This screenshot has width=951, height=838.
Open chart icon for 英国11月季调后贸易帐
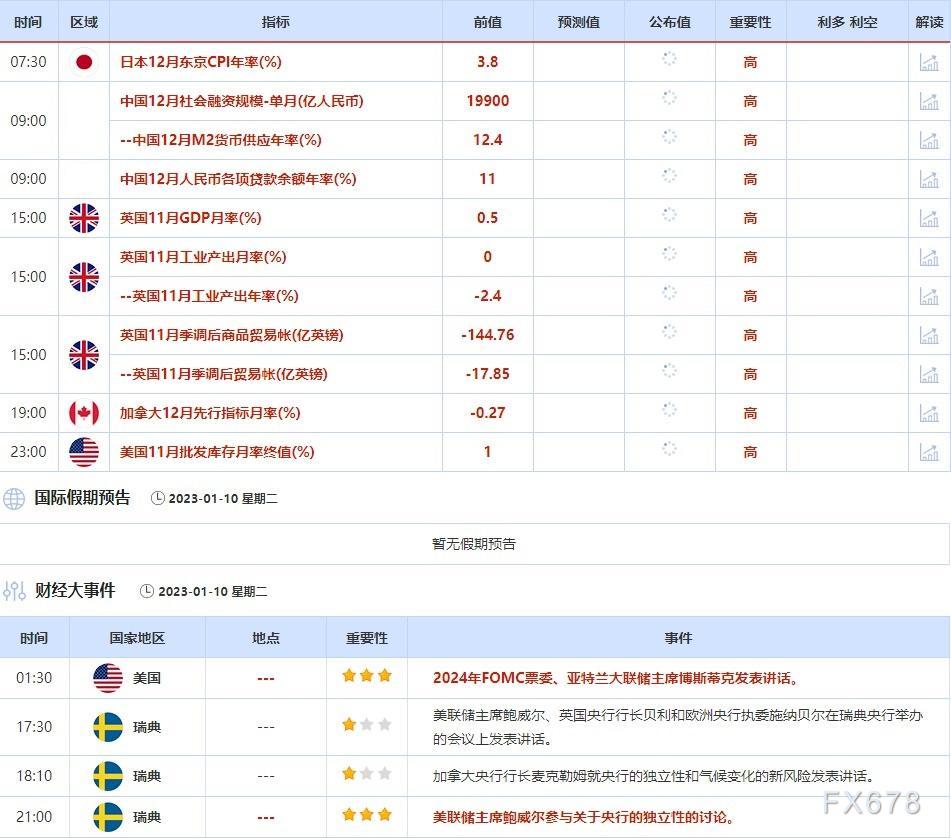tap(929, 374)
